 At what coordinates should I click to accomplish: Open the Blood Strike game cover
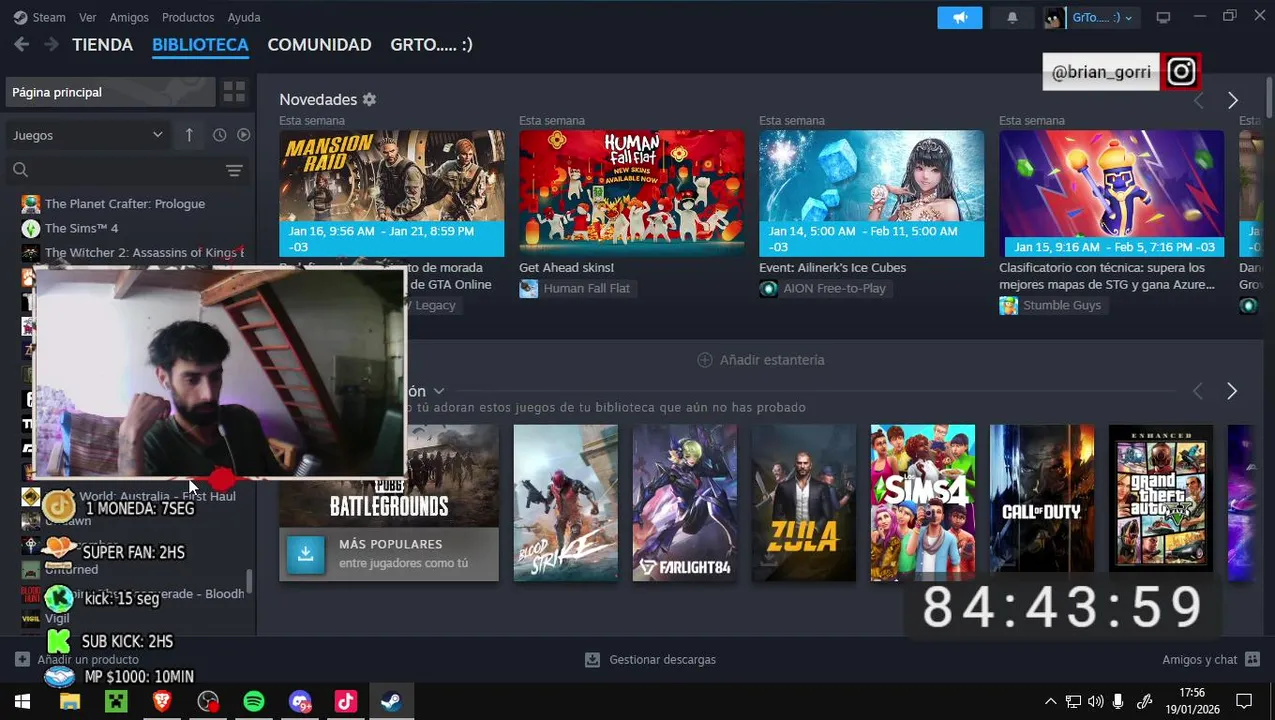[566, 503]
